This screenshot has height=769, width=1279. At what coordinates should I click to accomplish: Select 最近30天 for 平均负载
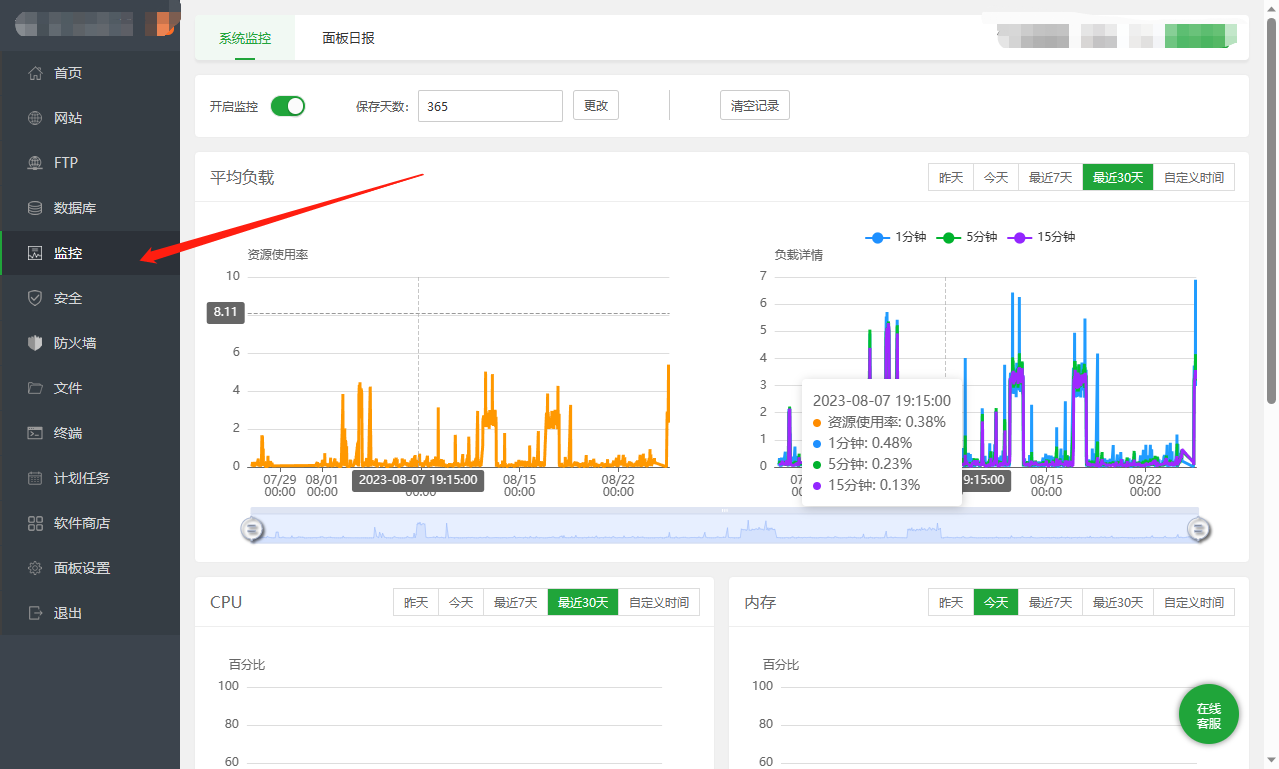1118,177
